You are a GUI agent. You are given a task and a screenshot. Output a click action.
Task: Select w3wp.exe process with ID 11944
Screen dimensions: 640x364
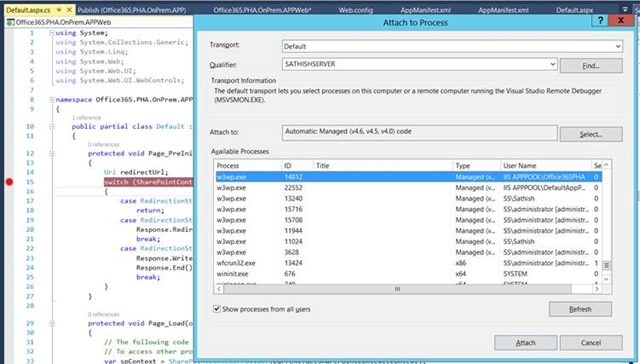[408, 231]
